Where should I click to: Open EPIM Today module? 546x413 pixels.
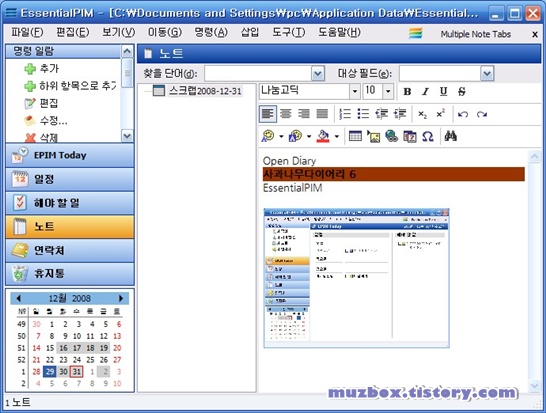click(70, 155)
